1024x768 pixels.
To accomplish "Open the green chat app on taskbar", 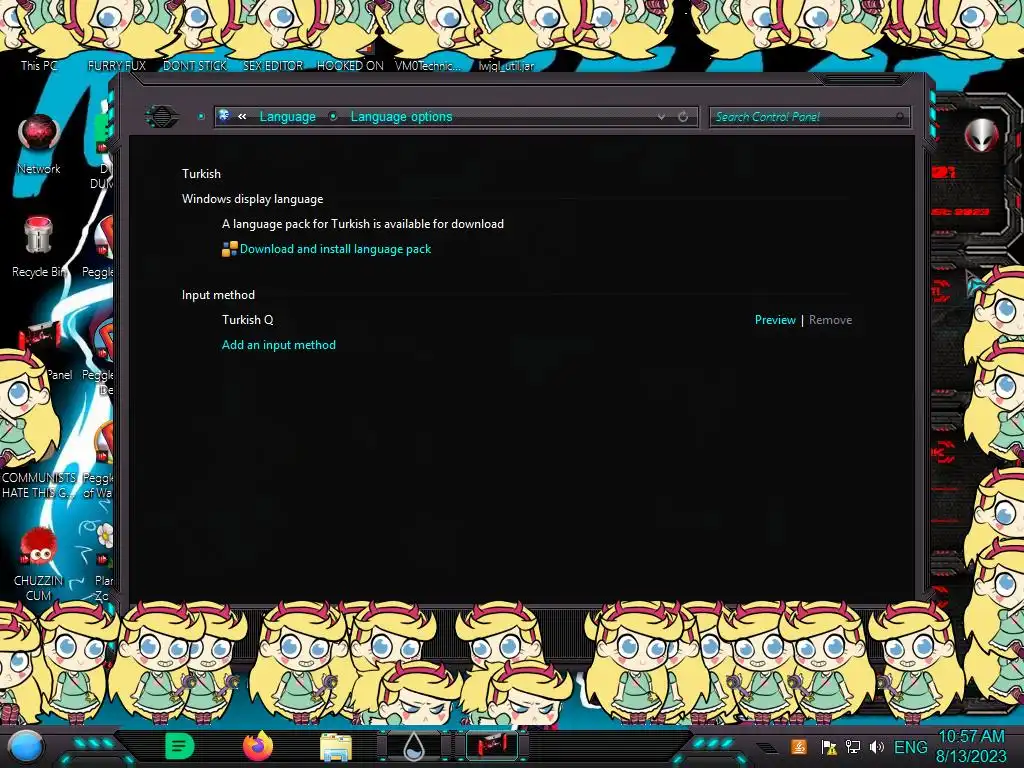I will [180, 746].
